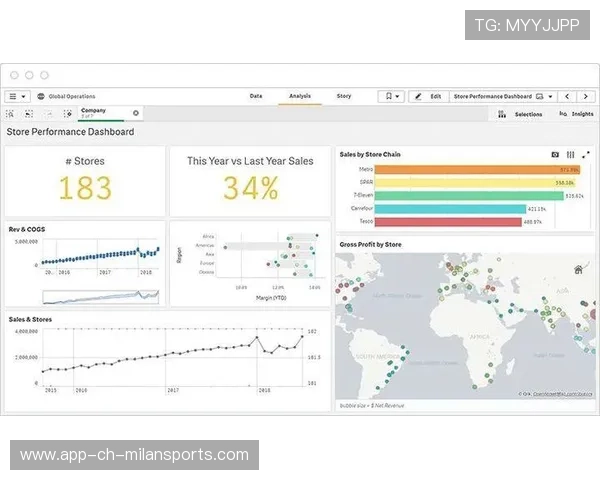
Task: Expand the Store Performance Dashboard sheet selector
Action: click(502, 97)
